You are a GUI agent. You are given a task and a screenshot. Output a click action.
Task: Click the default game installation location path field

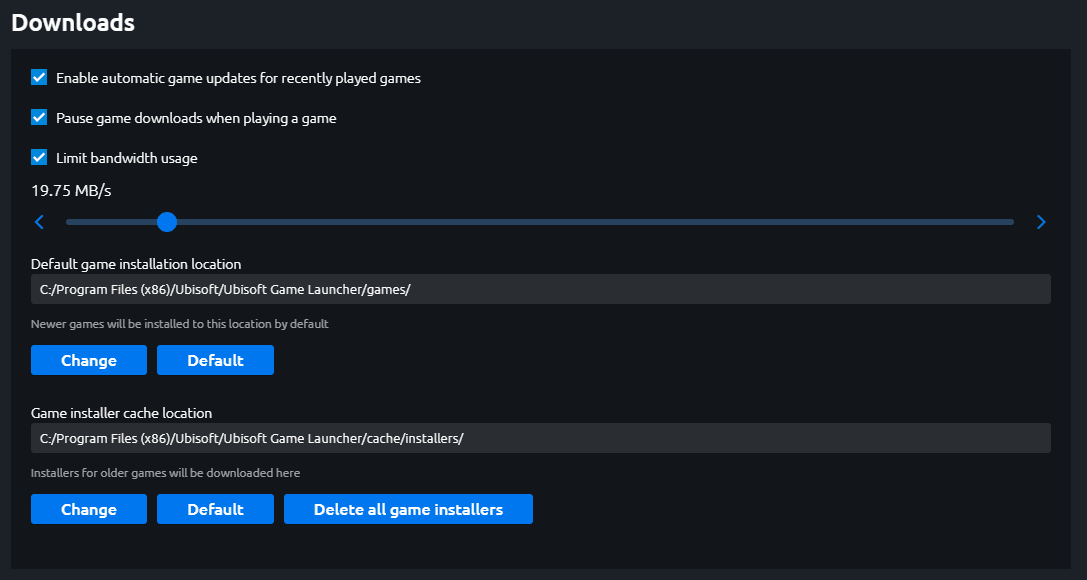pyautogui.click(x=540, y=288)
